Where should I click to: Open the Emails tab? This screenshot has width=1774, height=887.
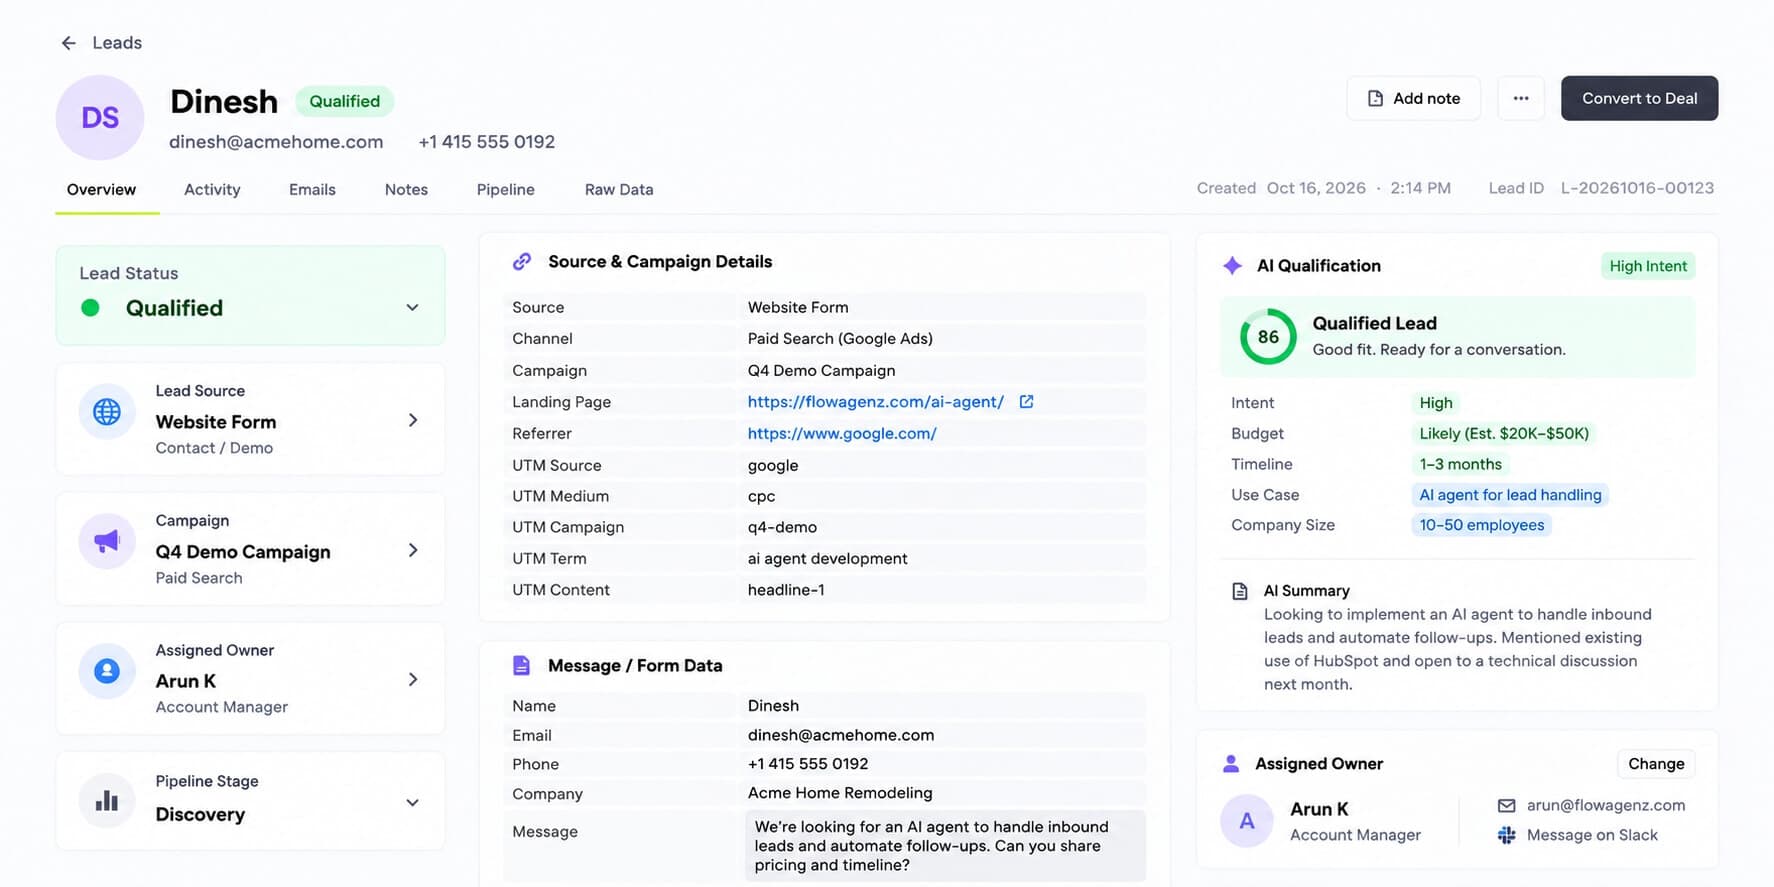click(x=312, y=189)
